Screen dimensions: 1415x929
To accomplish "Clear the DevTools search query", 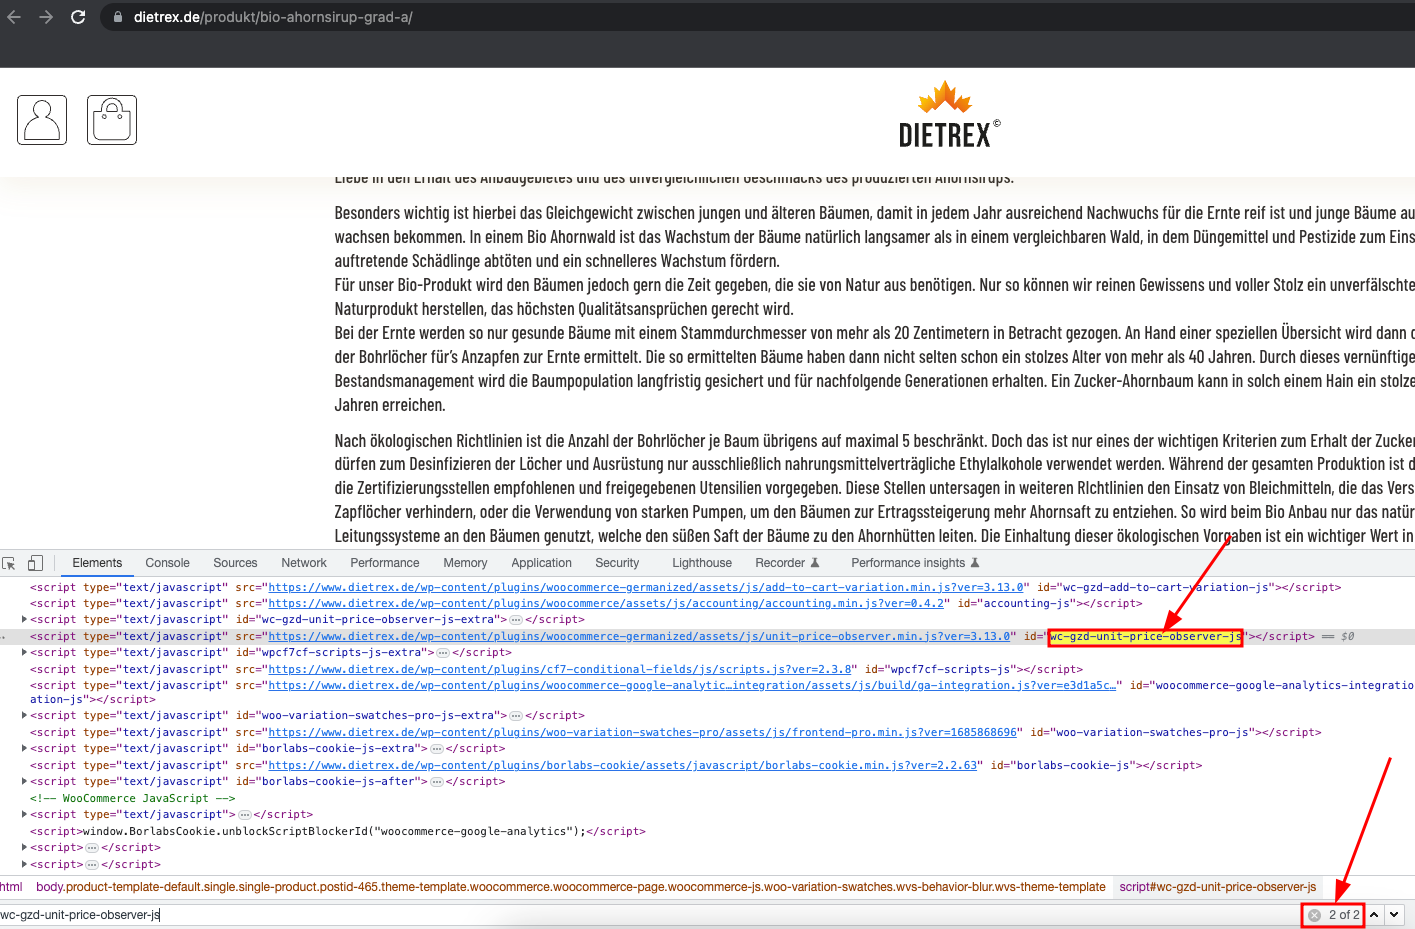I will coord(1314,915).
